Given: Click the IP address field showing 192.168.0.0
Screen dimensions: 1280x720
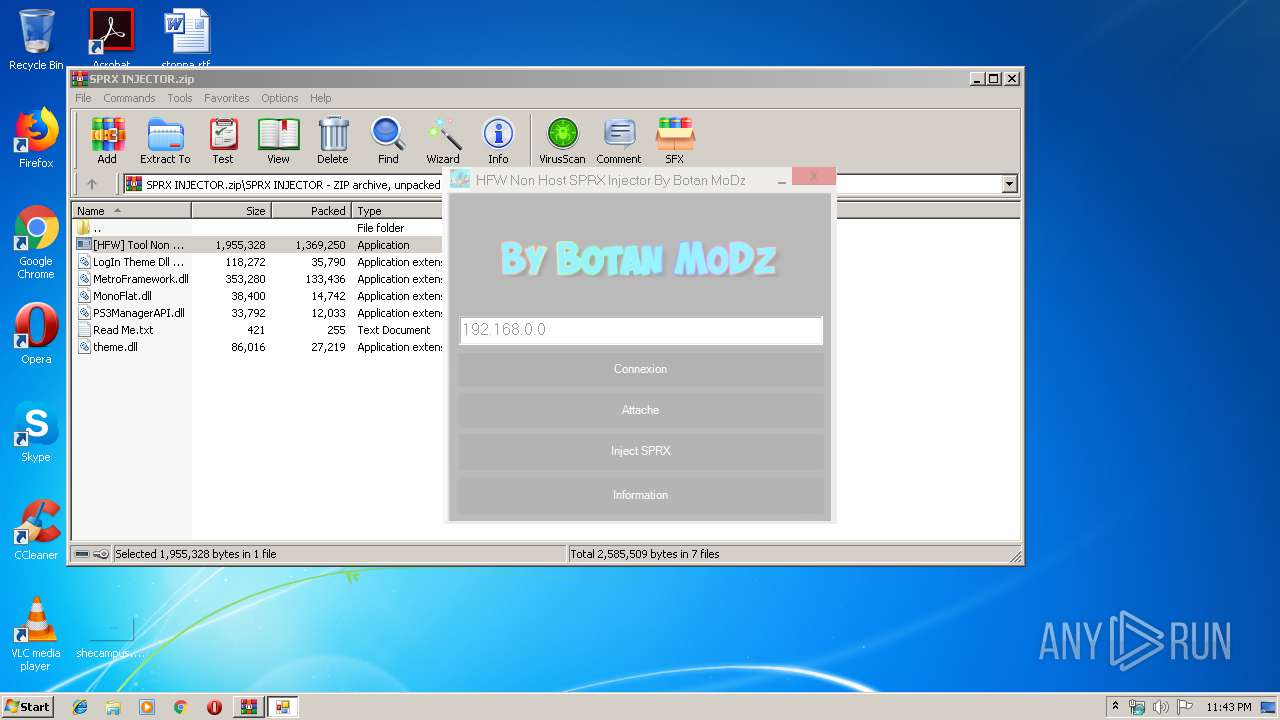Looking at the screenshot, I should click(x=641, y=330).
